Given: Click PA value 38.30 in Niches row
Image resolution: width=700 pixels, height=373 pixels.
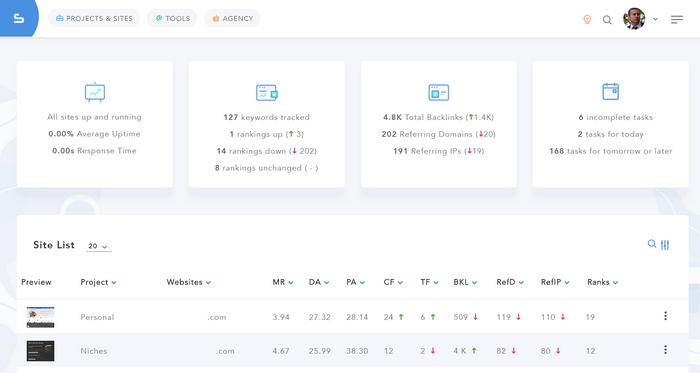Looking at the screenshot, I should 357,351.
